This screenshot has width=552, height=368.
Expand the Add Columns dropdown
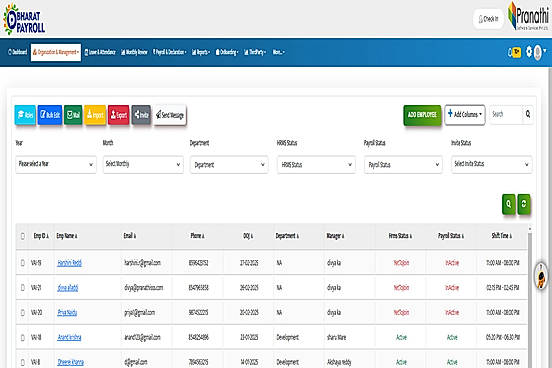click(465, 114)
